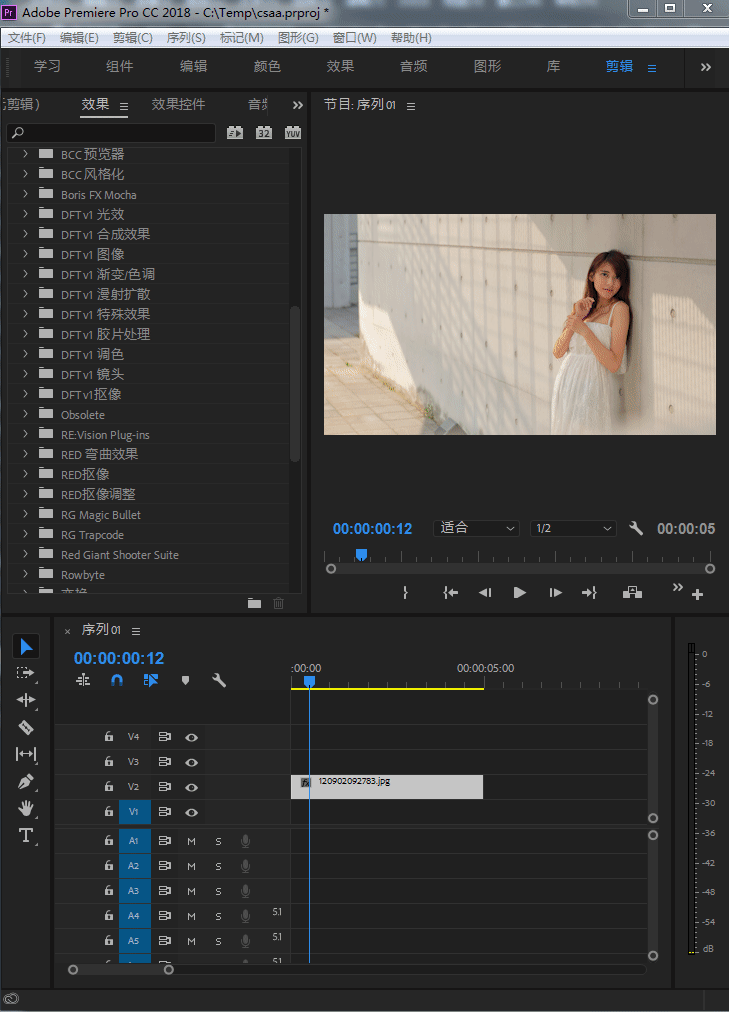Step forward one frame
The image size is (729, 1012).
(x=555, y=592)
